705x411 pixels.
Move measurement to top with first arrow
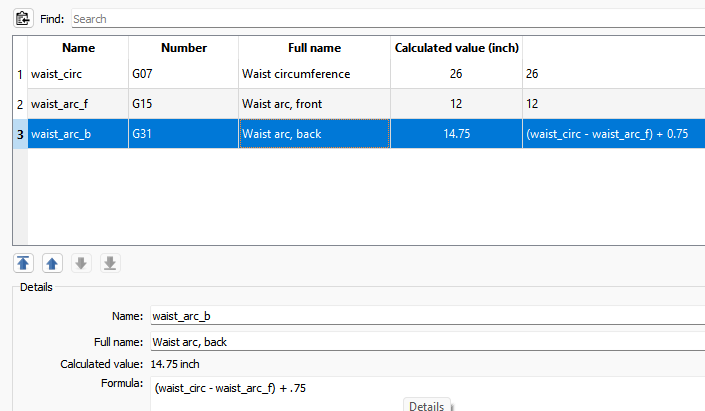coord(23,263)
